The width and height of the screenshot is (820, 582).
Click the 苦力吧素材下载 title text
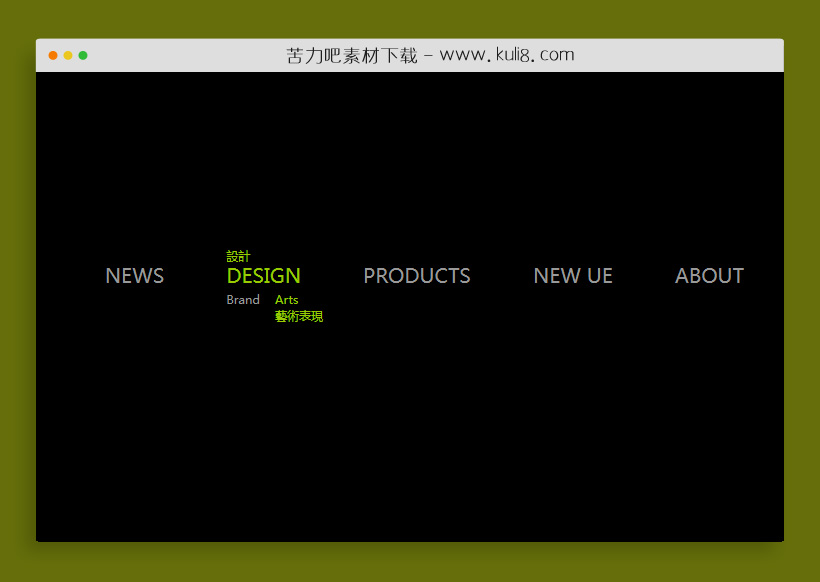pos(351,55)
